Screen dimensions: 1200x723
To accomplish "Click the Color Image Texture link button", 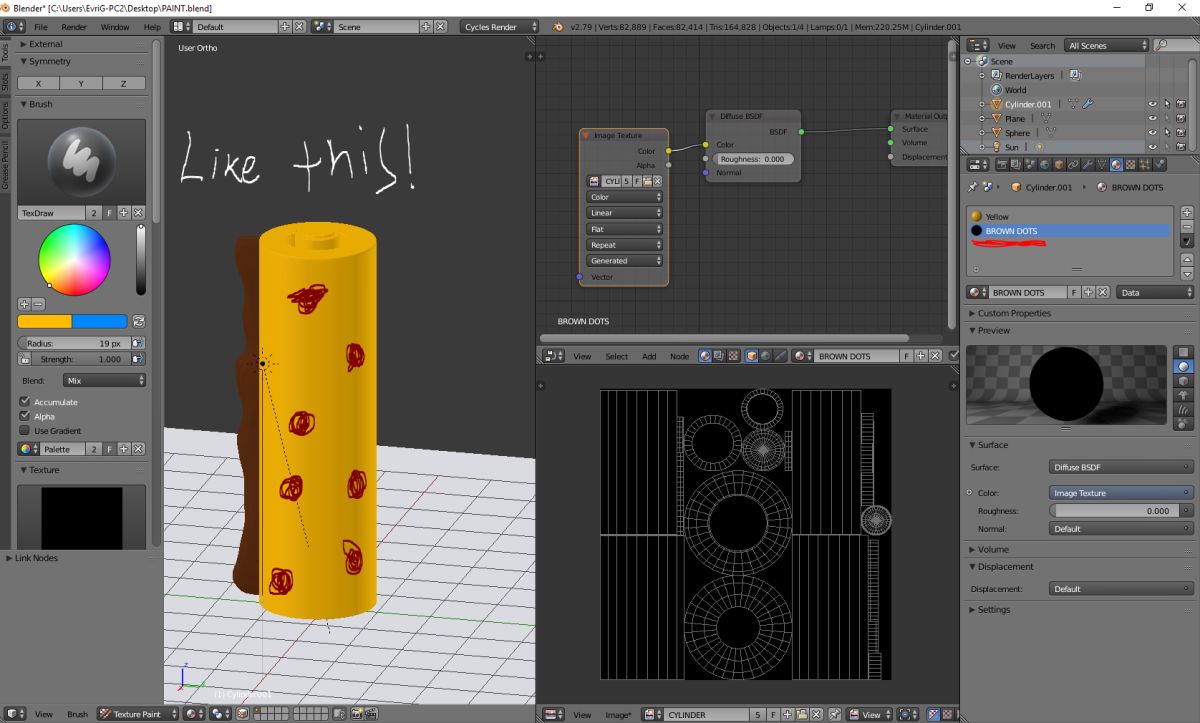I will (1122, 493).
